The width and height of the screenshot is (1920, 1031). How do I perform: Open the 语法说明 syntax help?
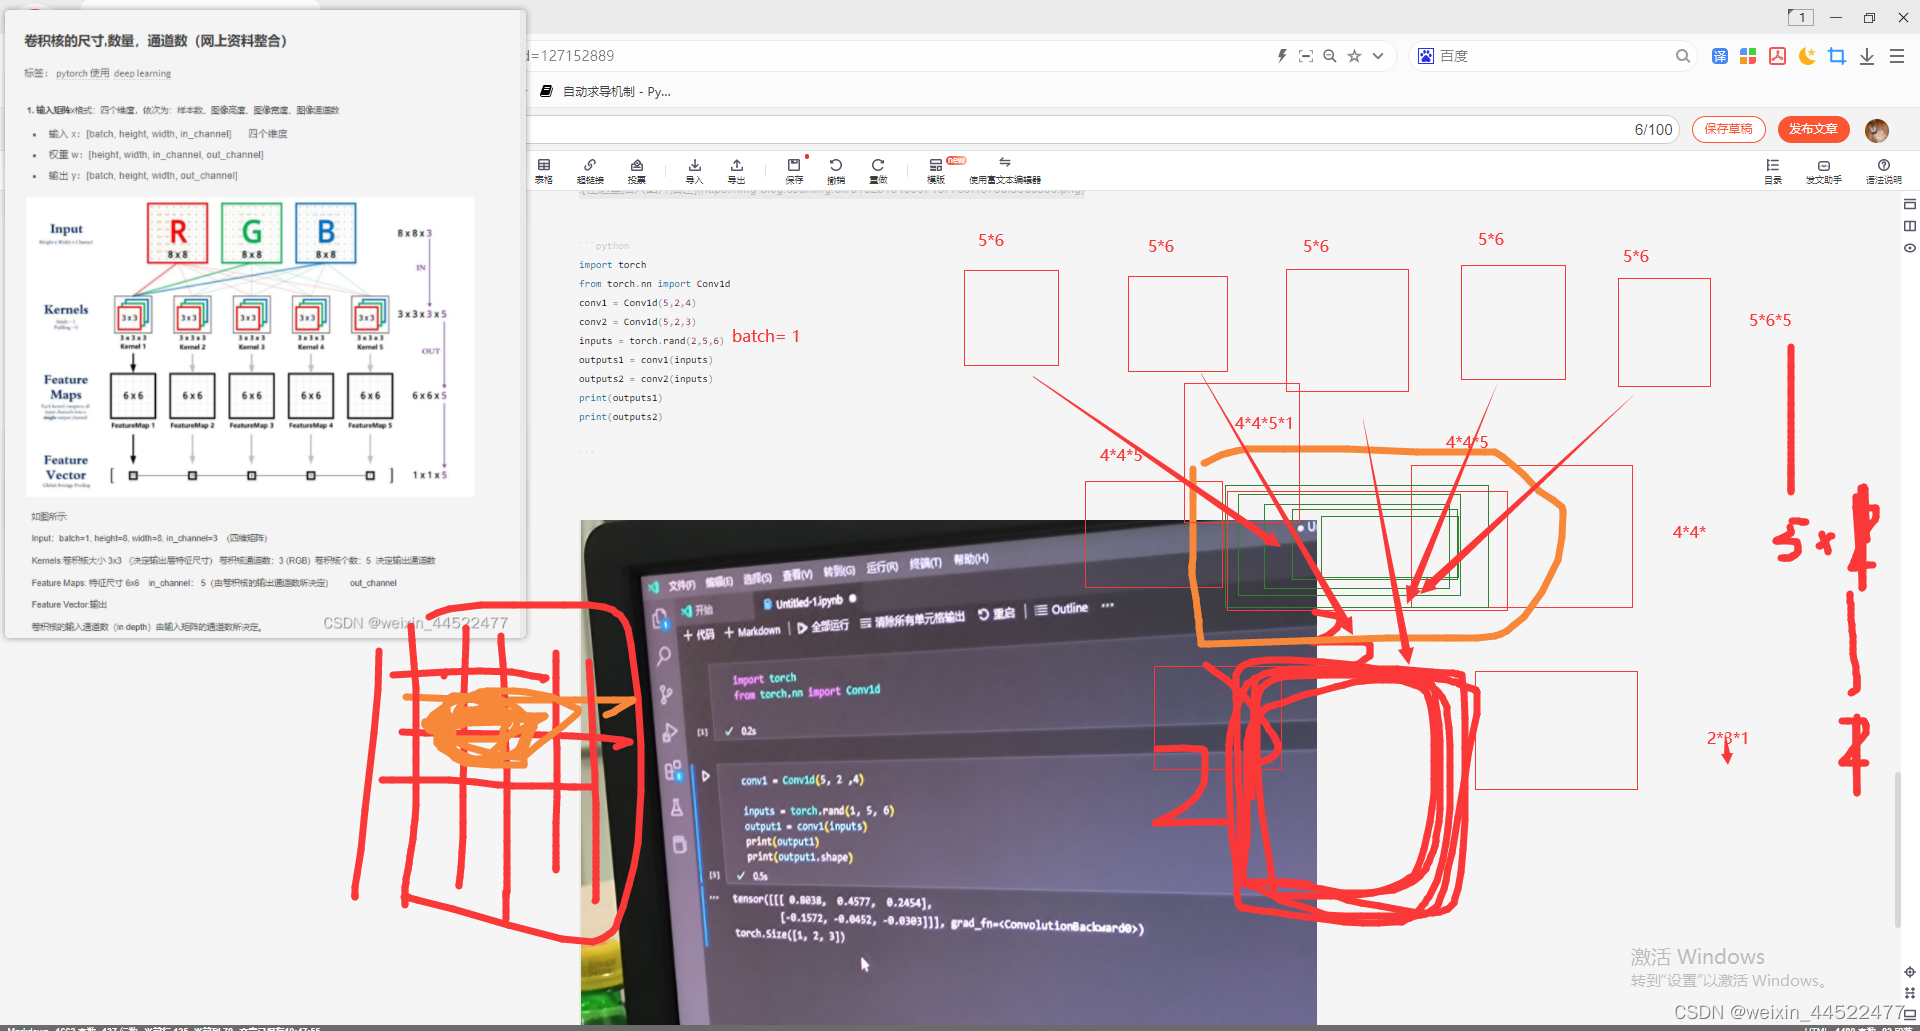pos(1884,171)
